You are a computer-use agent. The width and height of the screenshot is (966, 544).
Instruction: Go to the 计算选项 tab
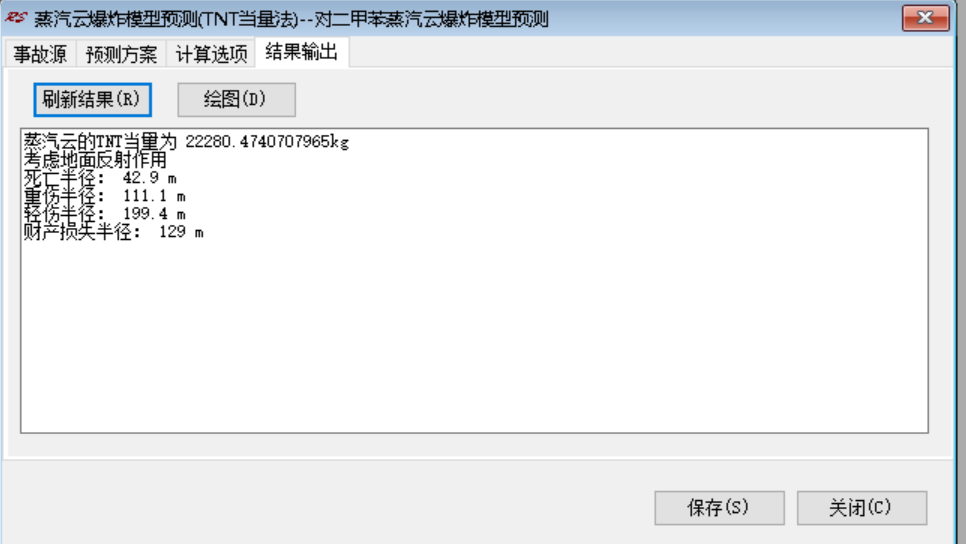211,54
